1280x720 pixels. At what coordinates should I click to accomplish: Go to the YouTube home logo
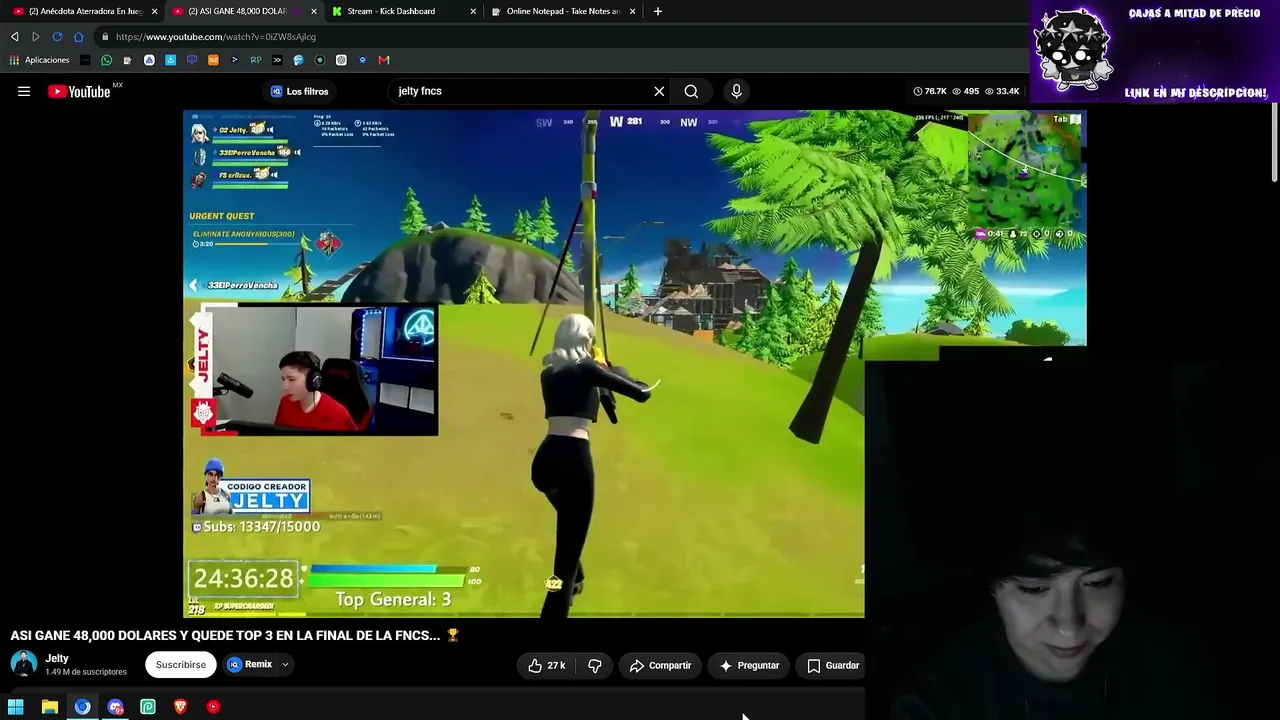pos(79,91)
